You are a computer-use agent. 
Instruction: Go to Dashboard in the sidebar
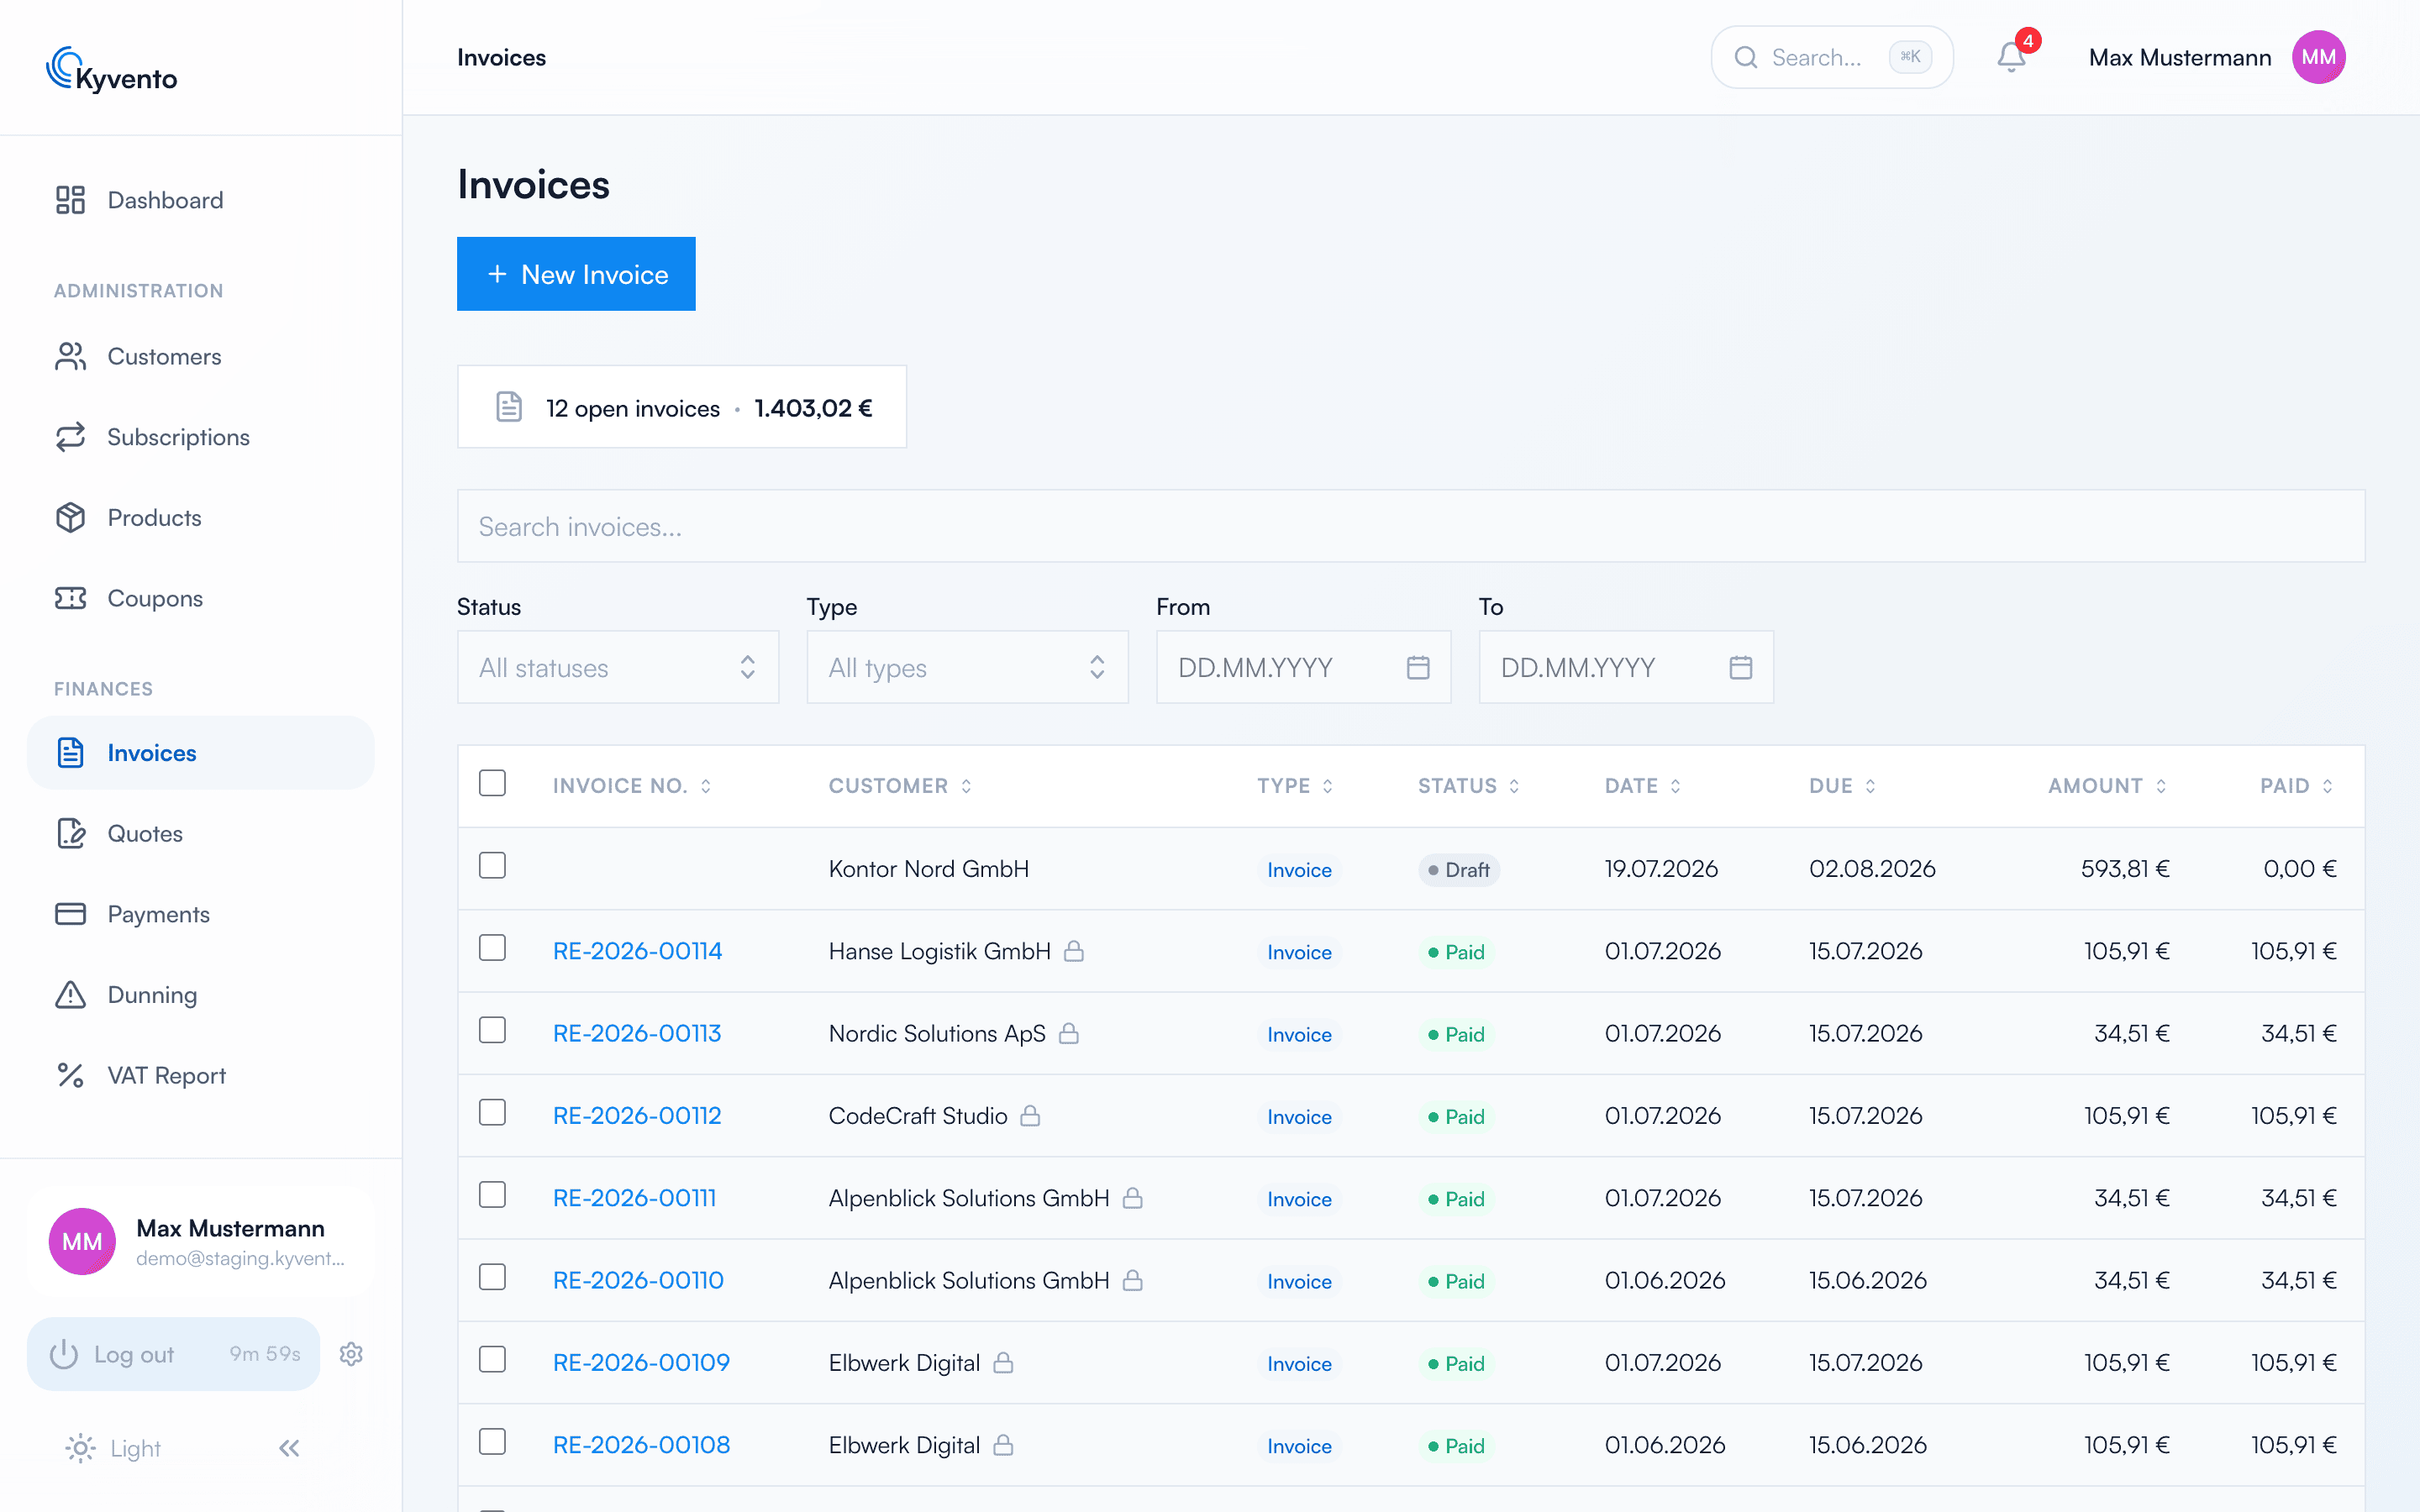pyautogui.click(x=200, y=200)
